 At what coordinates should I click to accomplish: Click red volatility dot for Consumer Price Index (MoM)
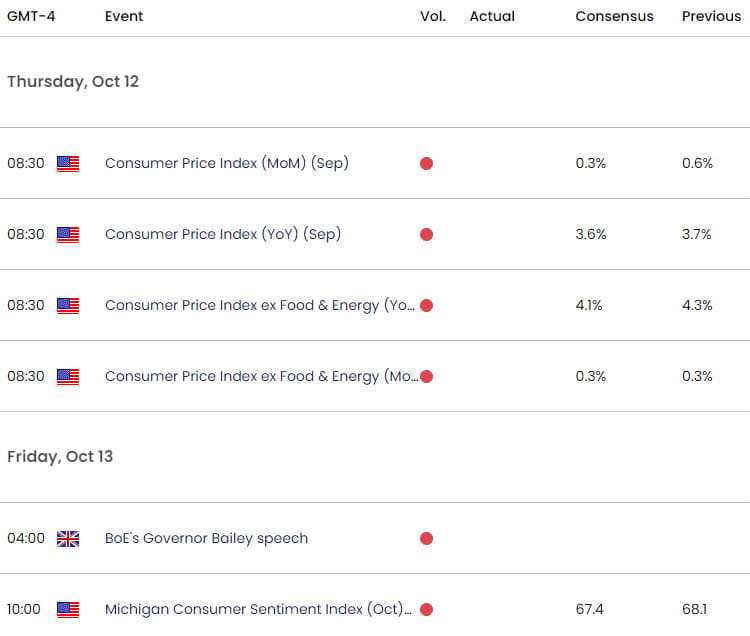click(426, 164)
